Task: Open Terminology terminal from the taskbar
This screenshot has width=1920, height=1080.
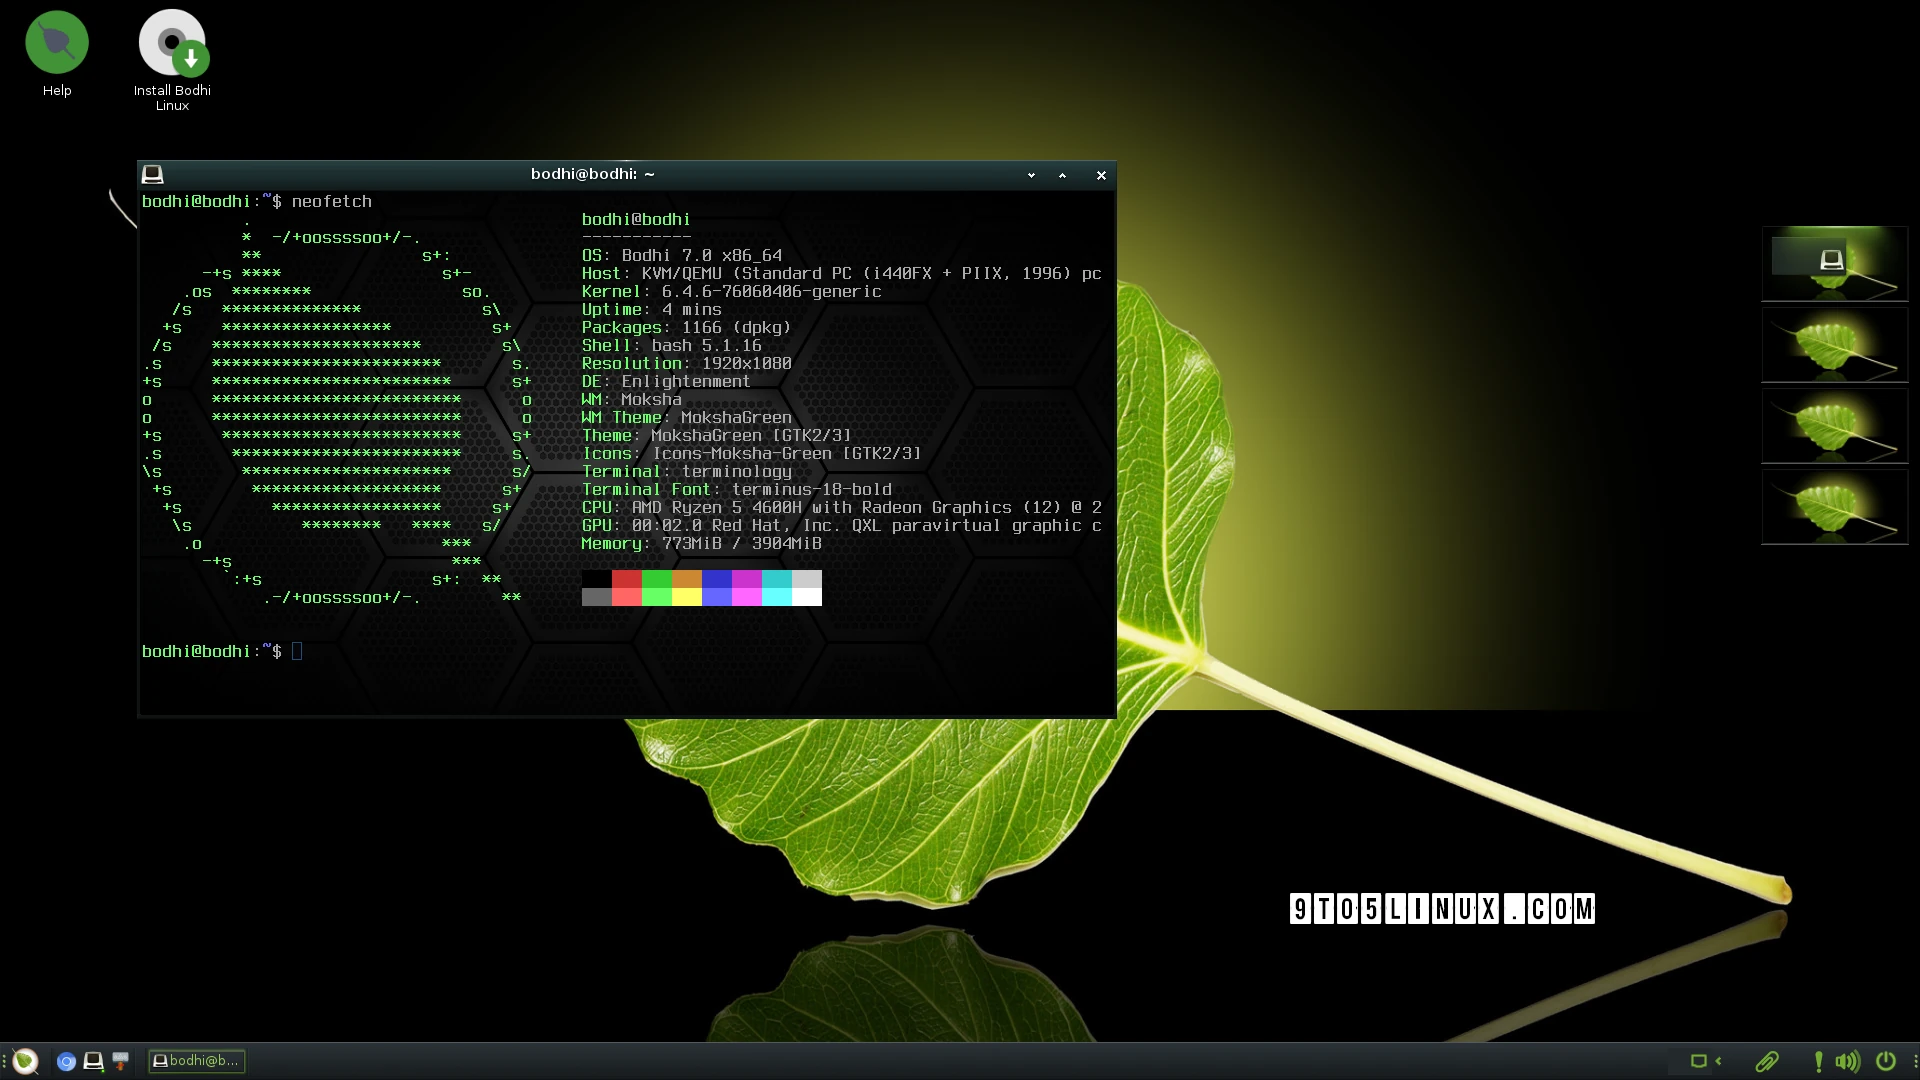Action: coord(92,1061)
